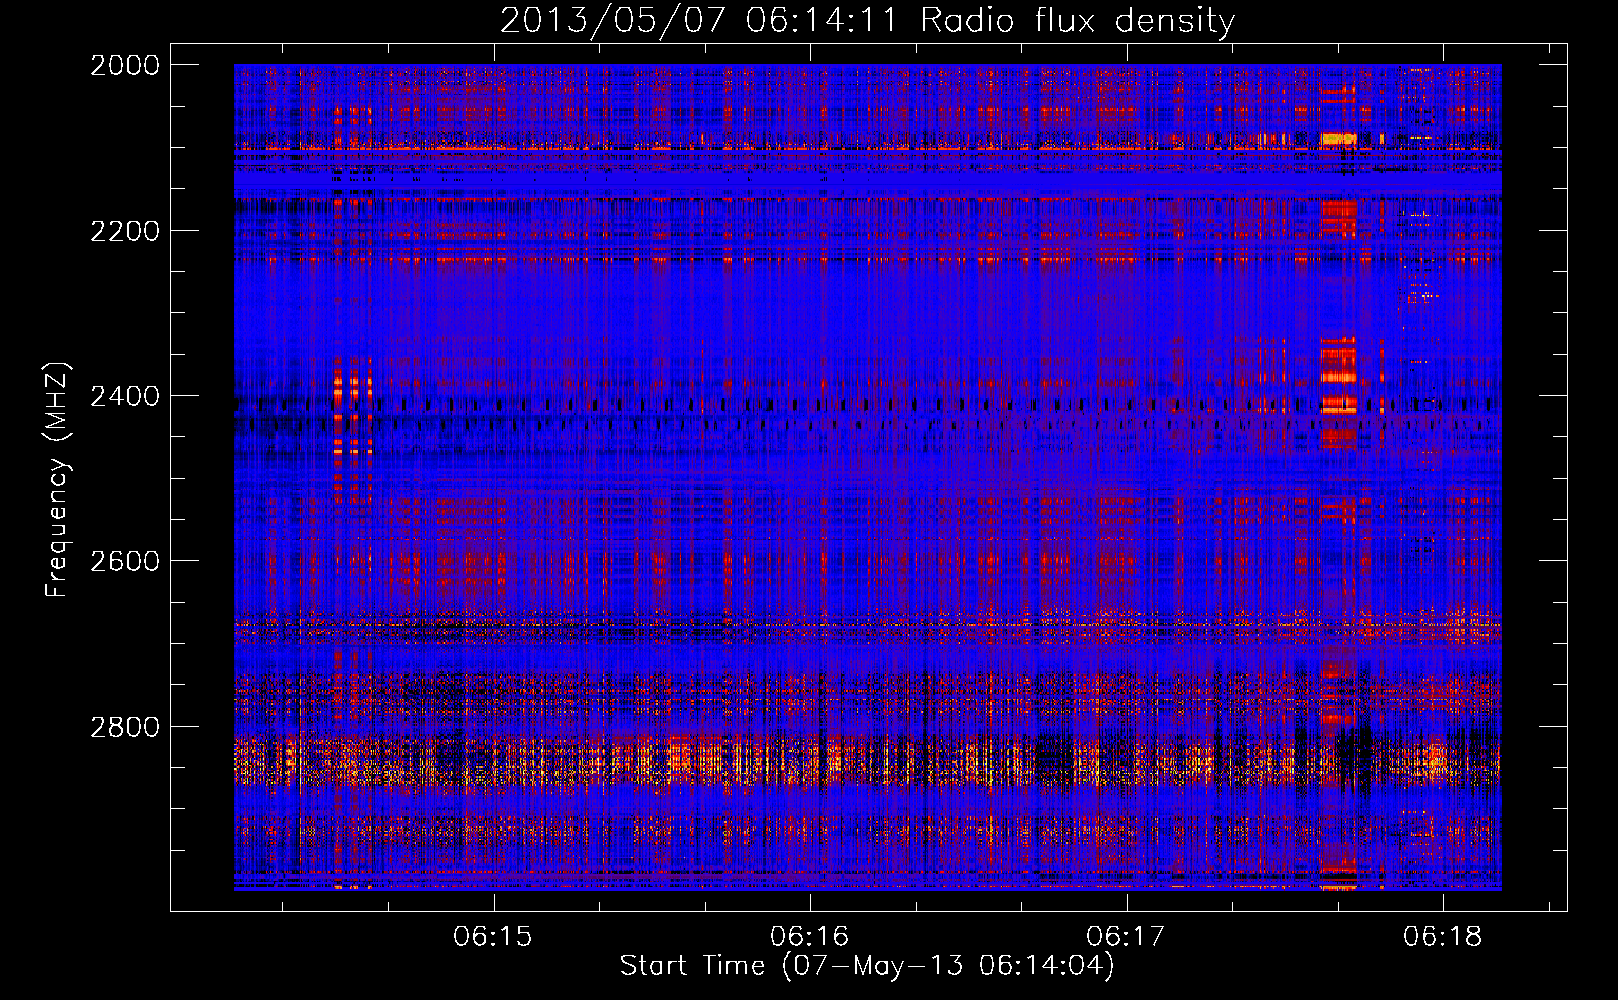Click the plot title 'Radio flux density'

1077,21
